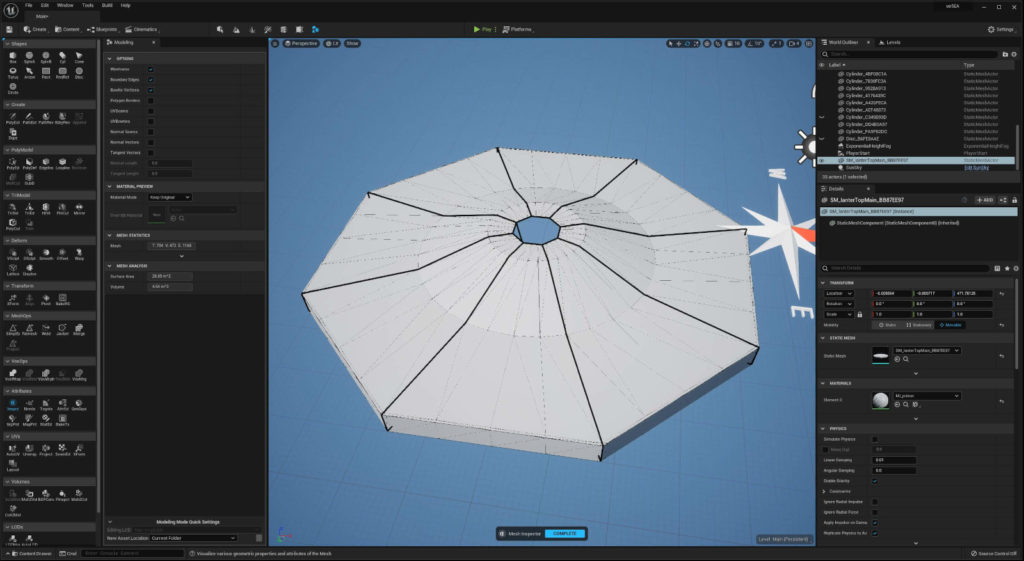Click the Complete button in viewport
The image size is (1024, 561).
pos(565,534)
